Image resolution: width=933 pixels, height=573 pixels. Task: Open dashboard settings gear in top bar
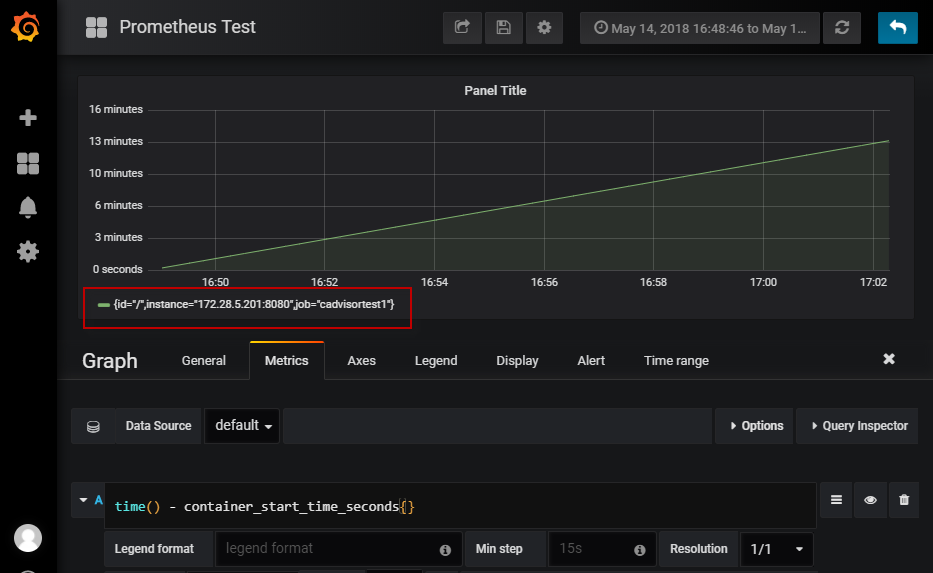pyautogui.click(x=544, y=27)
